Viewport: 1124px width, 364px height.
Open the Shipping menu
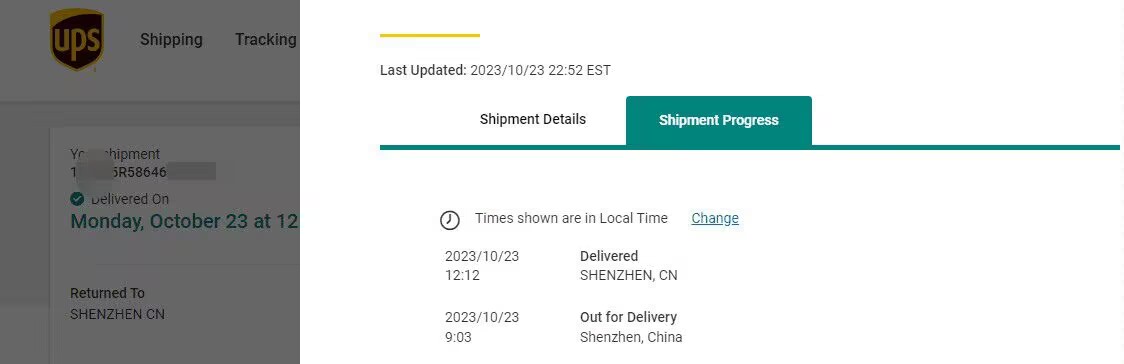[x=171, y=39]
